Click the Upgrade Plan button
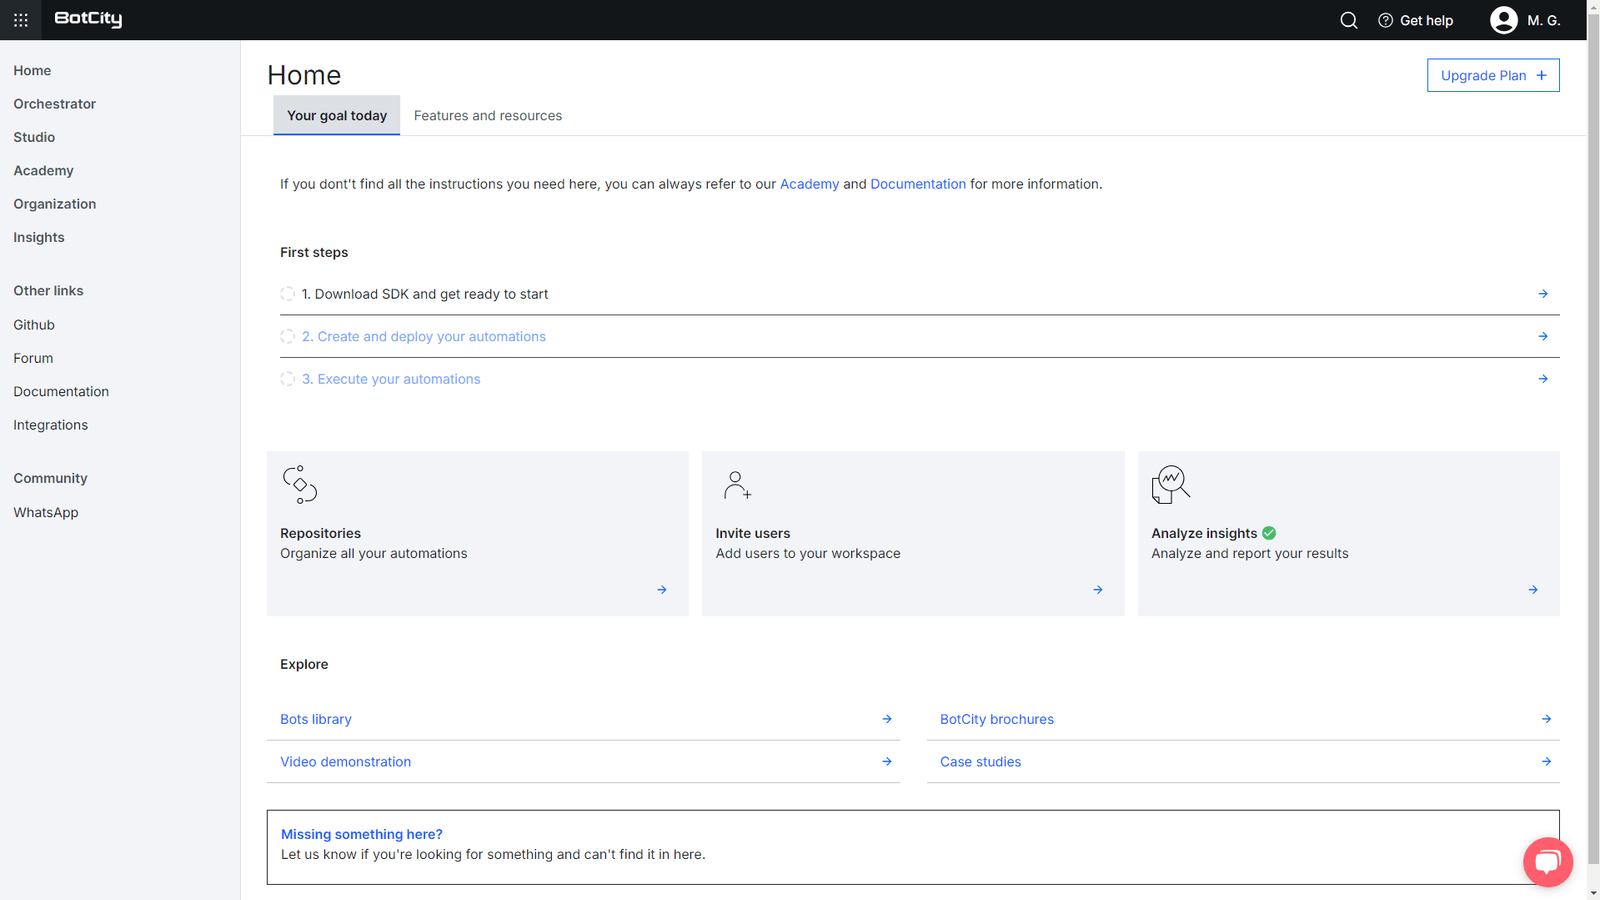Image resolution: width=1600 pixels, height=900 pixels. pos(1493,75)
